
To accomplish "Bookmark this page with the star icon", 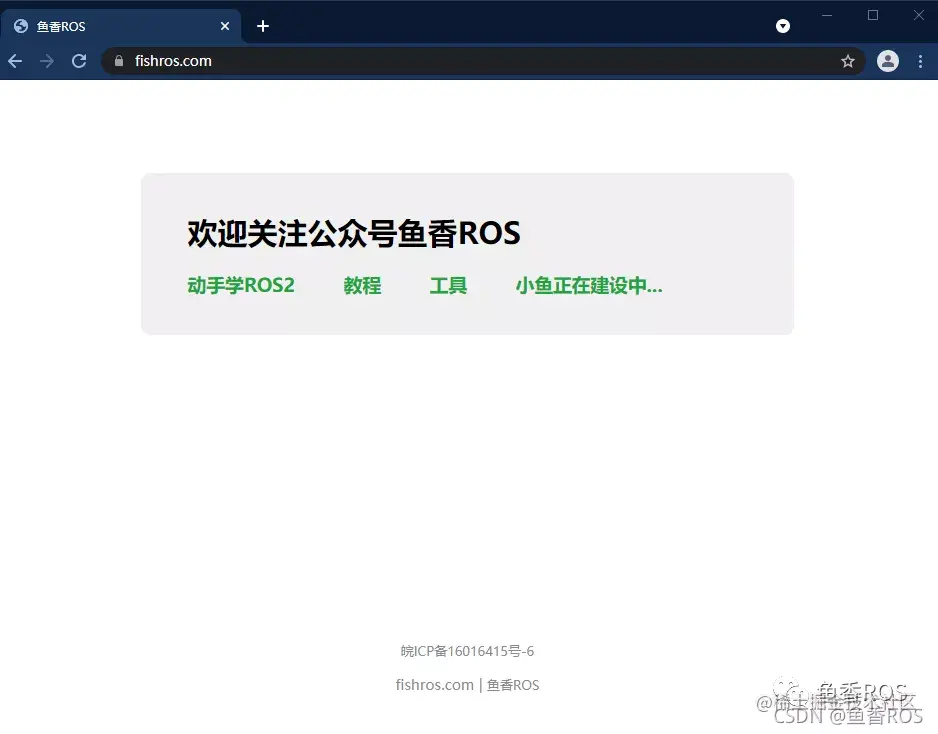I will (x=848, y=61).
